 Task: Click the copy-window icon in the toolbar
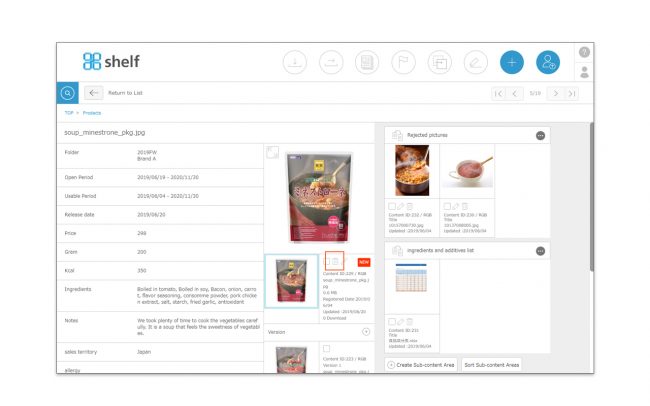tap(440, 62)
